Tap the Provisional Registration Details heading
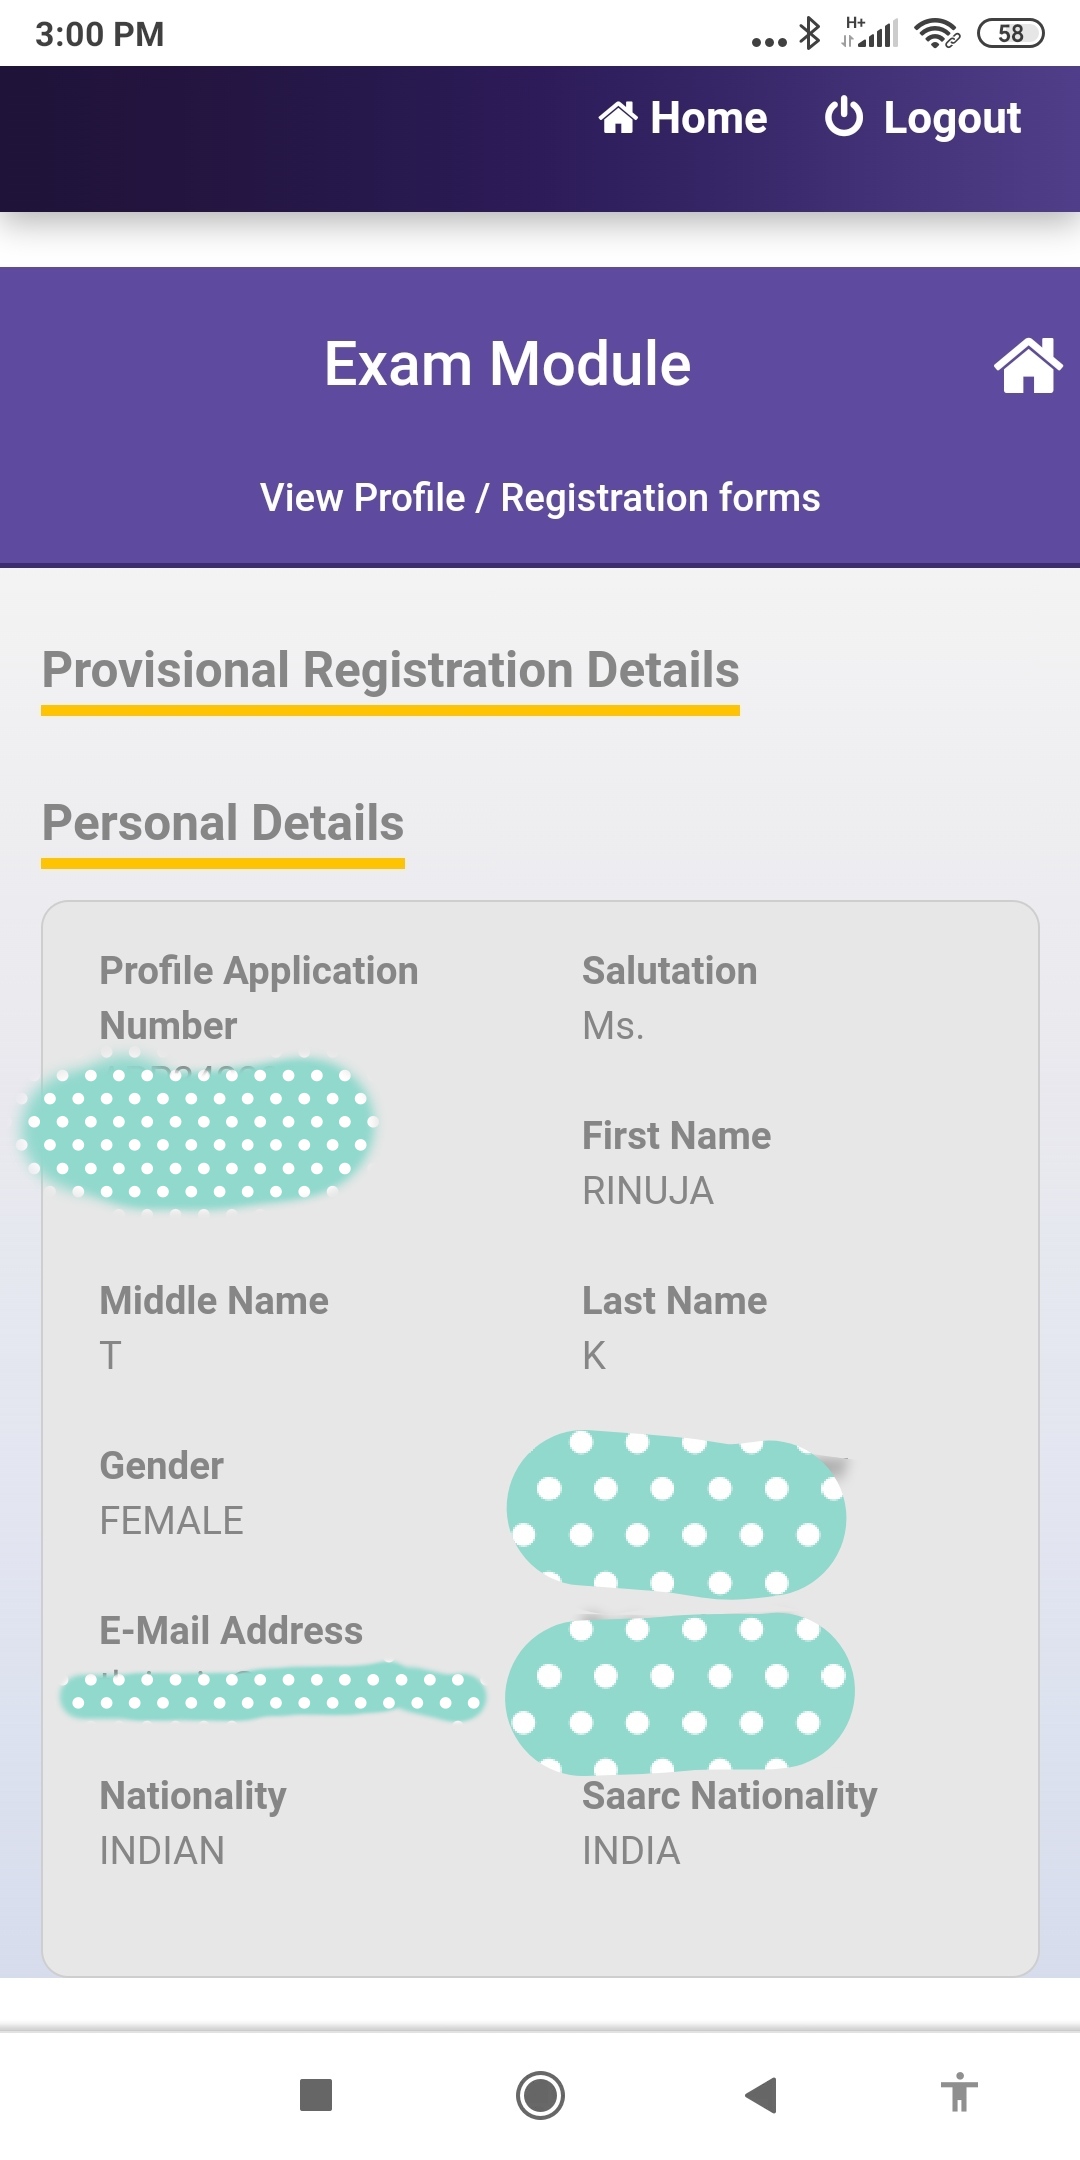 (390, 670)
